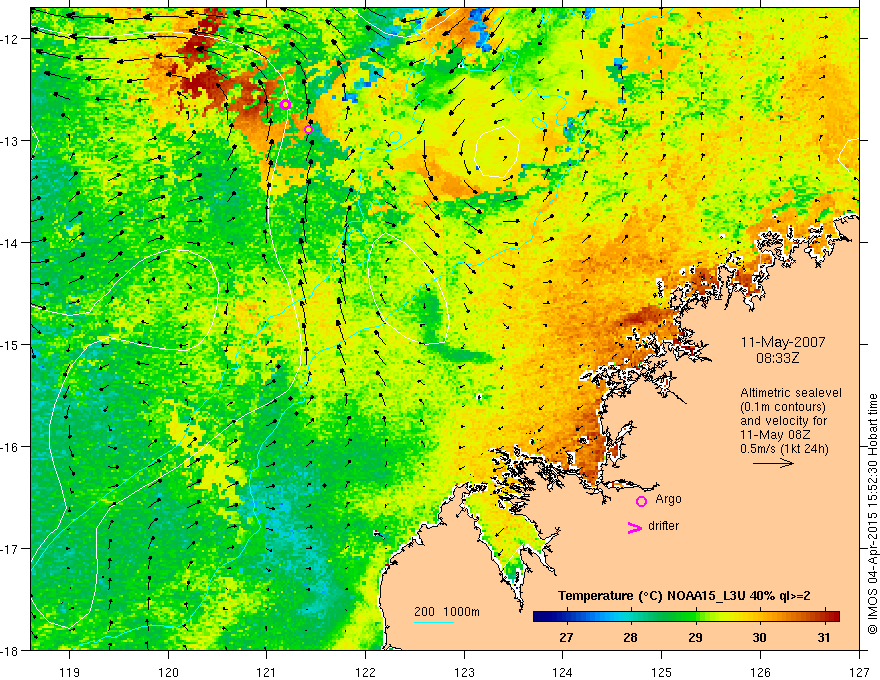The image size is (880, 680).
Task: Click the '0.5m/s (1kt 24h)' velocity scale text
Action: [x=784, y=449]
